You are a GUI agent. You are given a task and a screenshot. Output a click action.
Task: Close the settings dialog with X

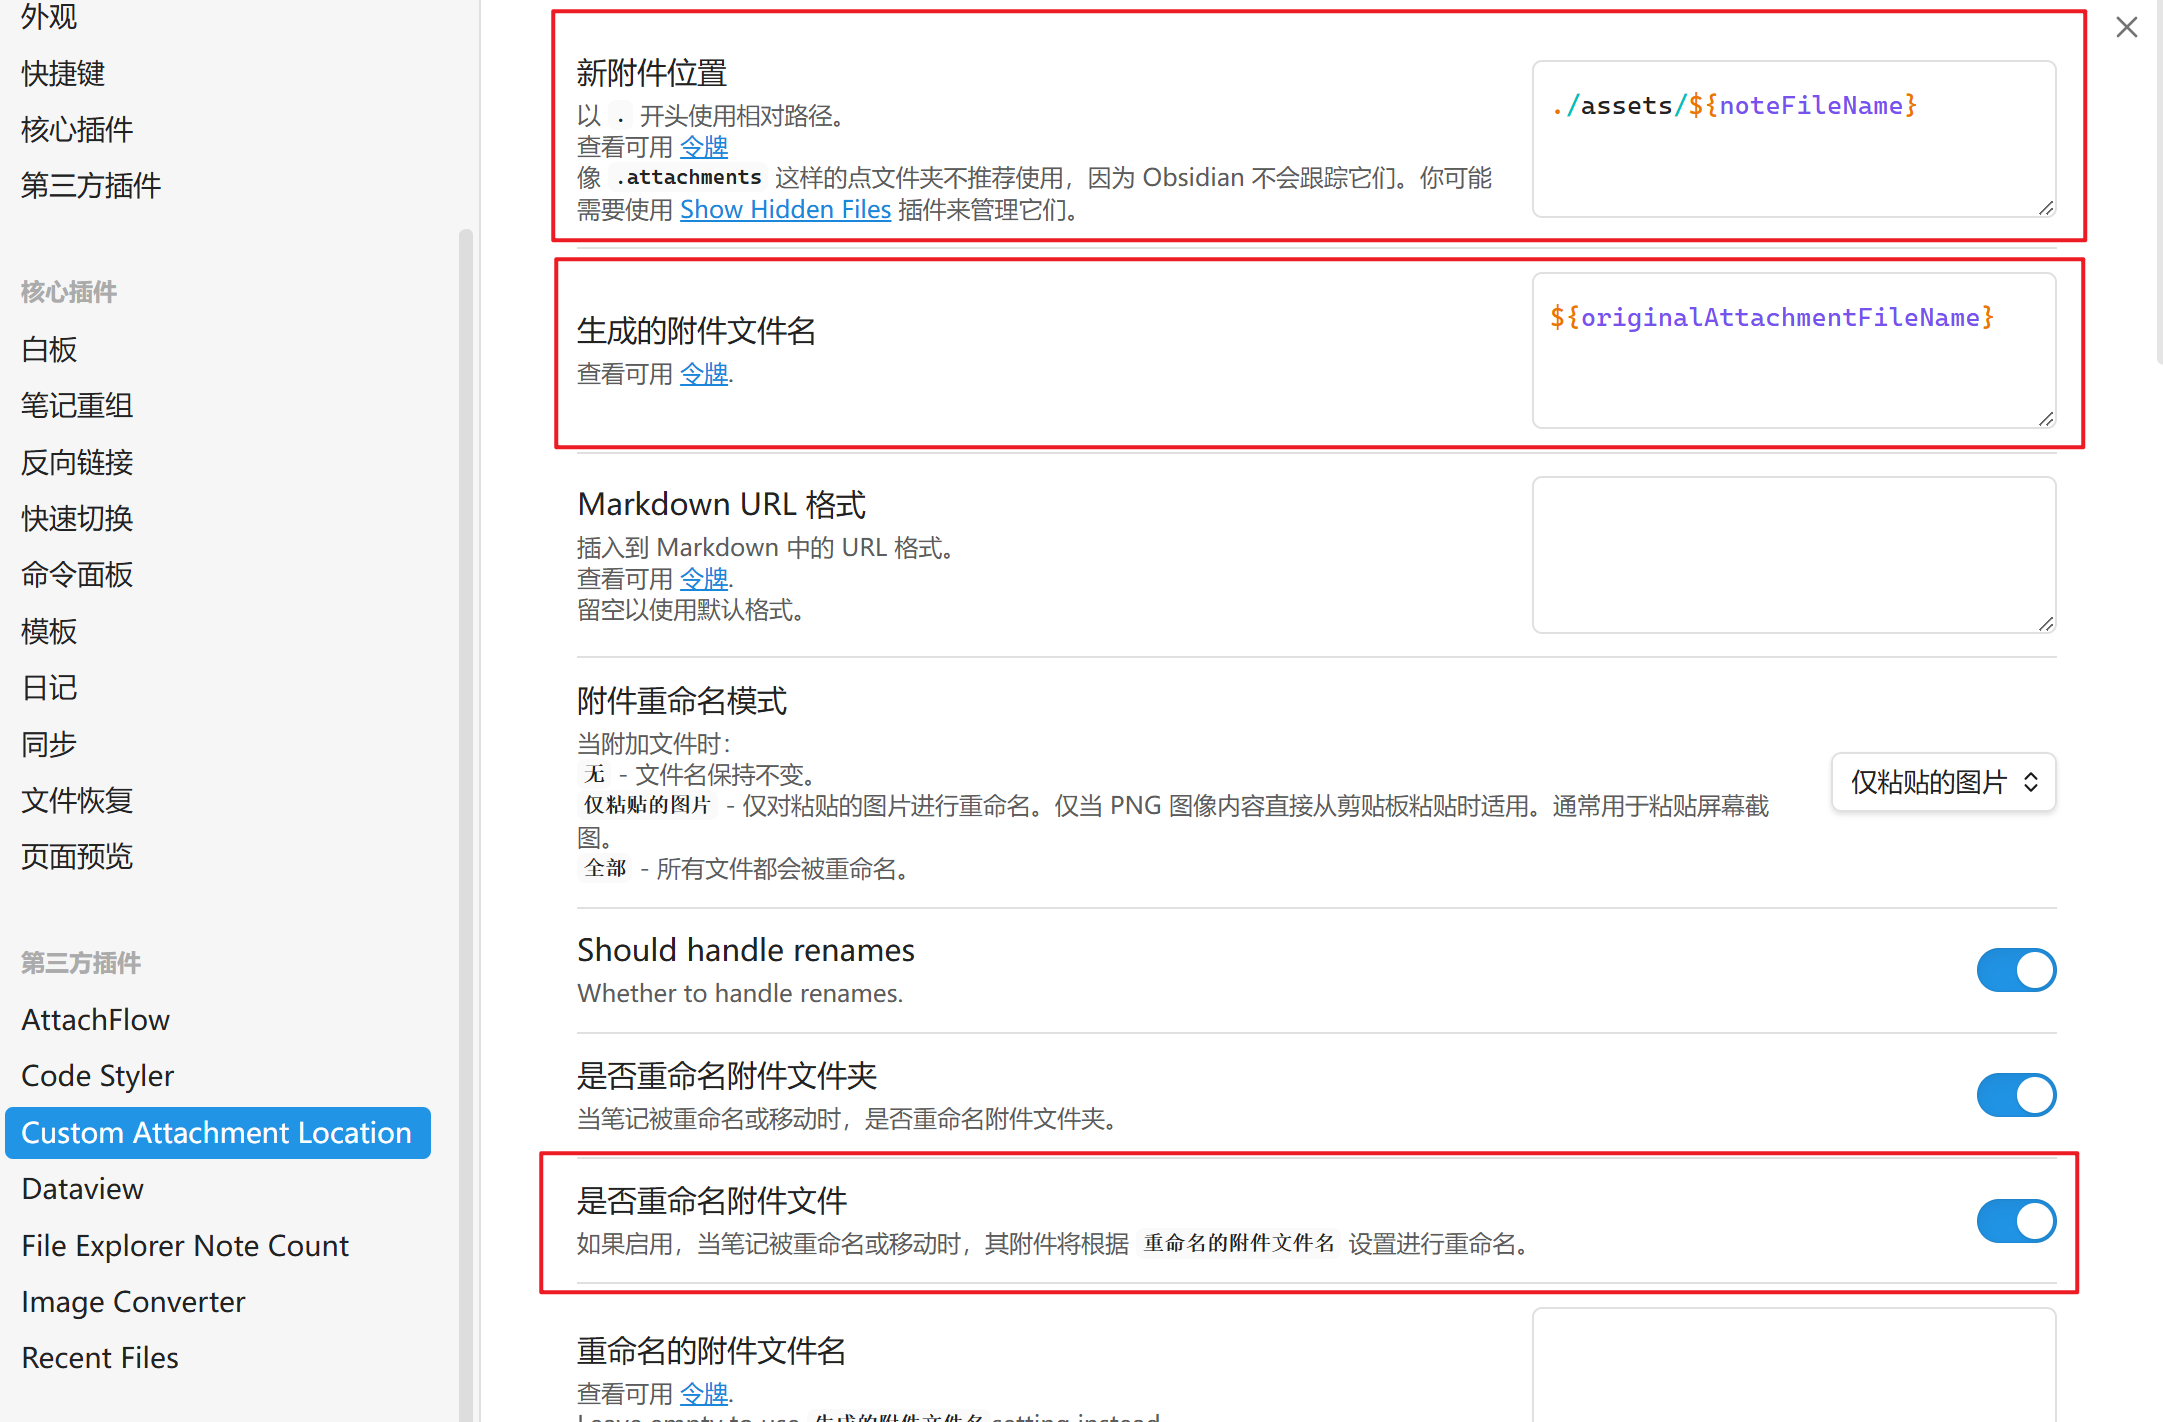point(2126,27)
